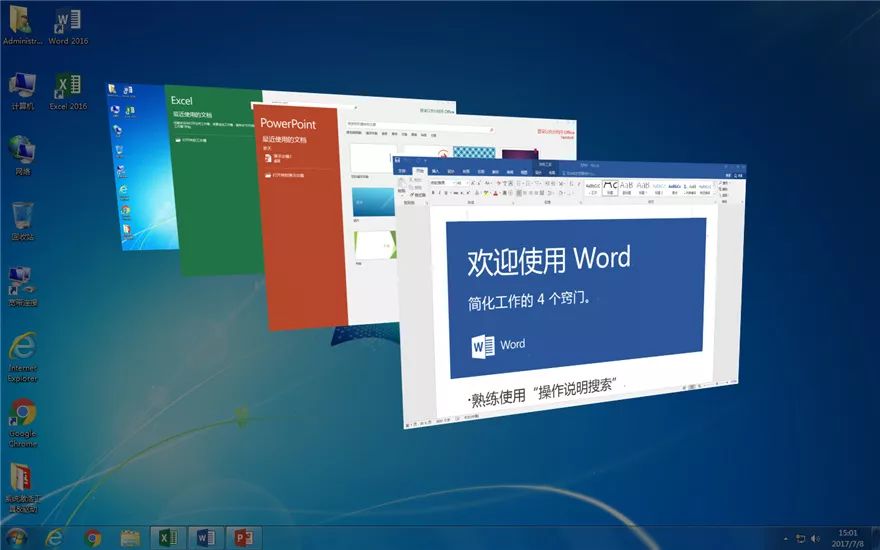Select the first 正文 style in Word's gallery
Screen dimensions: 880x550
(593, 188)
